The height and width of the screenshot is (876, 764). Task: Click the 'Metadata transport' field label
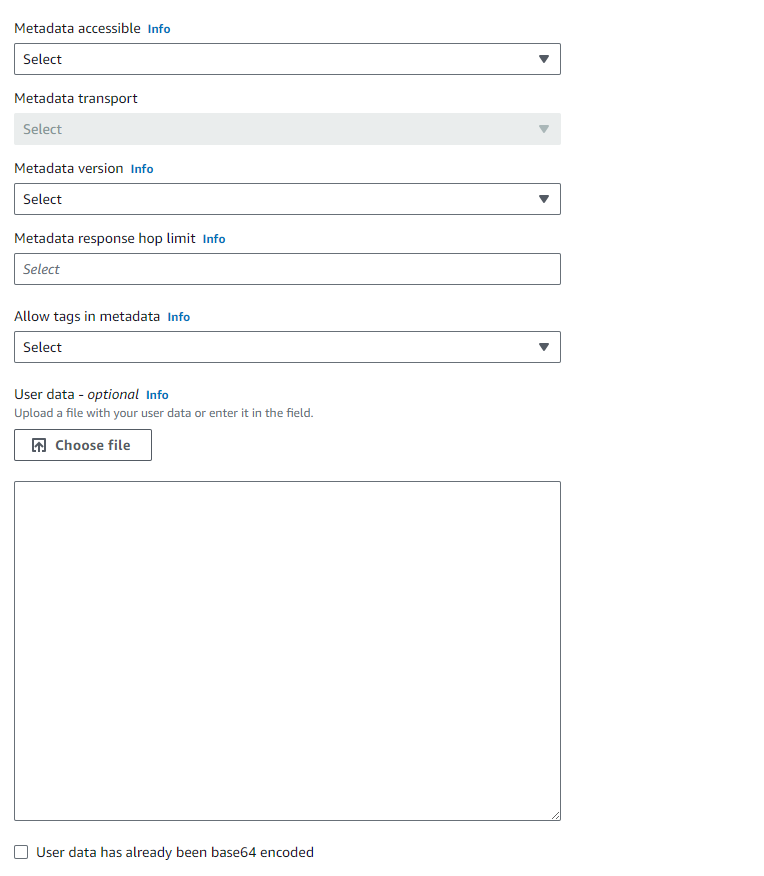[x=76, y=99]
